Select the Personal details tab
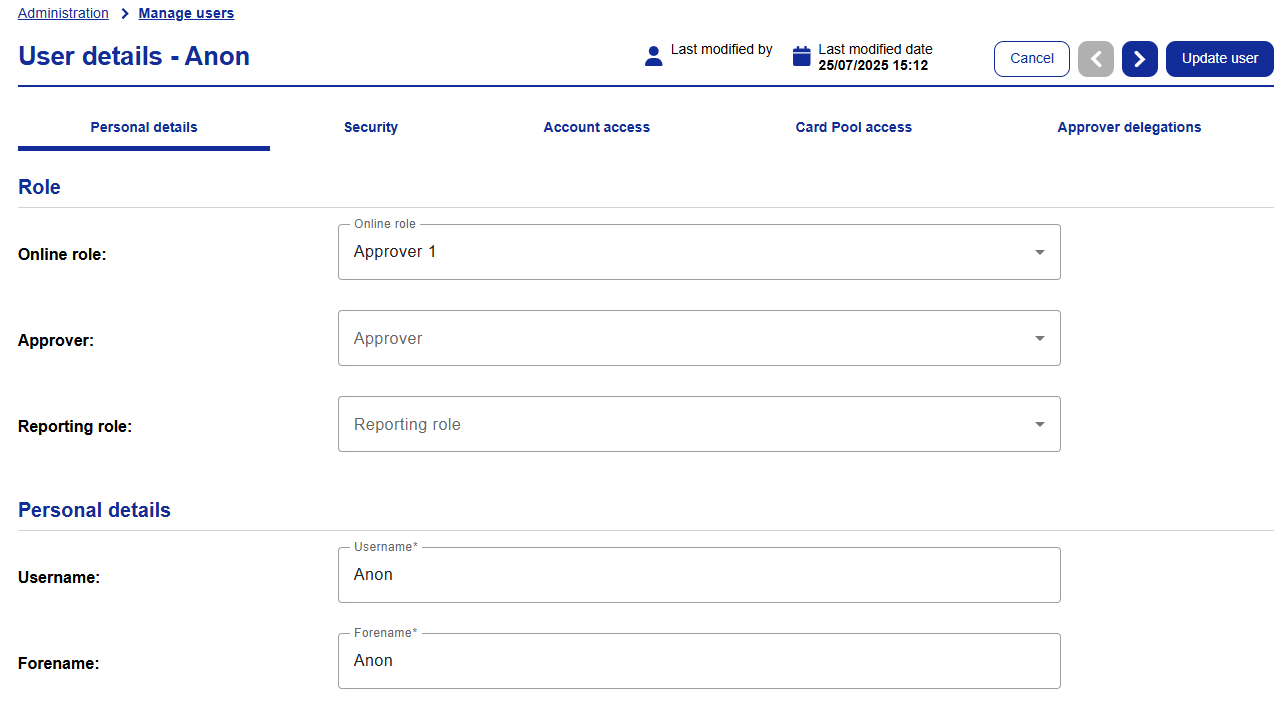The height and width of the screenshot is (703, 1283). tap(144, 127)
